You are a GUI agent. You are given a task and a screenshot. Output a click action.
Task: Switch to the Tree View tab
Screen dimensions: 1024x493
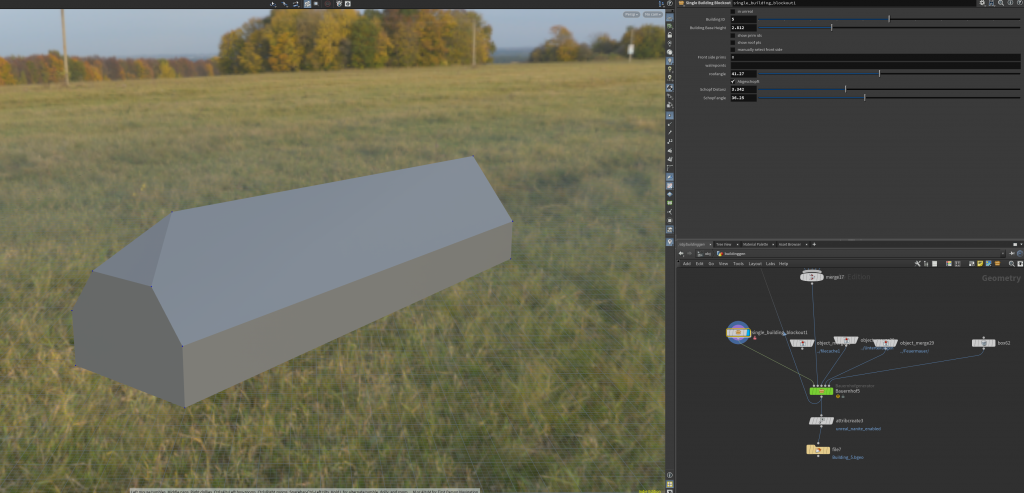coord(723,244)
